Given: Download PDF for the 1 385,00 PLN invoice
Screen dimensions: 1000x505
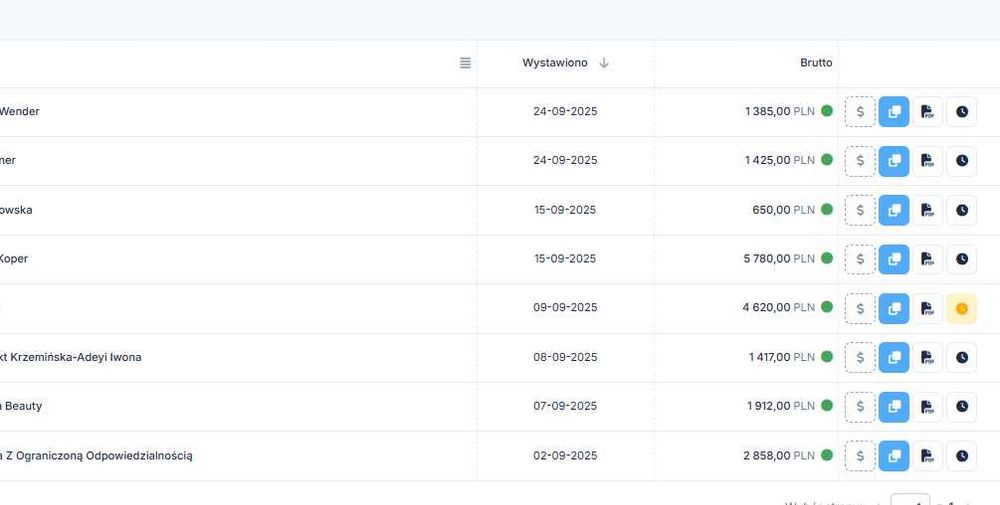Looking at the screenshot, I should (927, 112).
